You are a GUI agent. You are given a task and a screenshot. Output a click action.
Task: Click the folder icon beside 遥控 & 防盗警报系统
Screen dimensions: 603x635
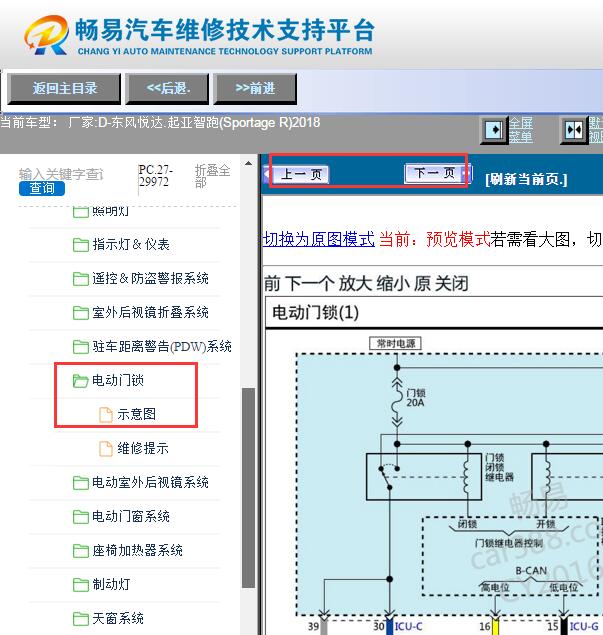[81, 279]
